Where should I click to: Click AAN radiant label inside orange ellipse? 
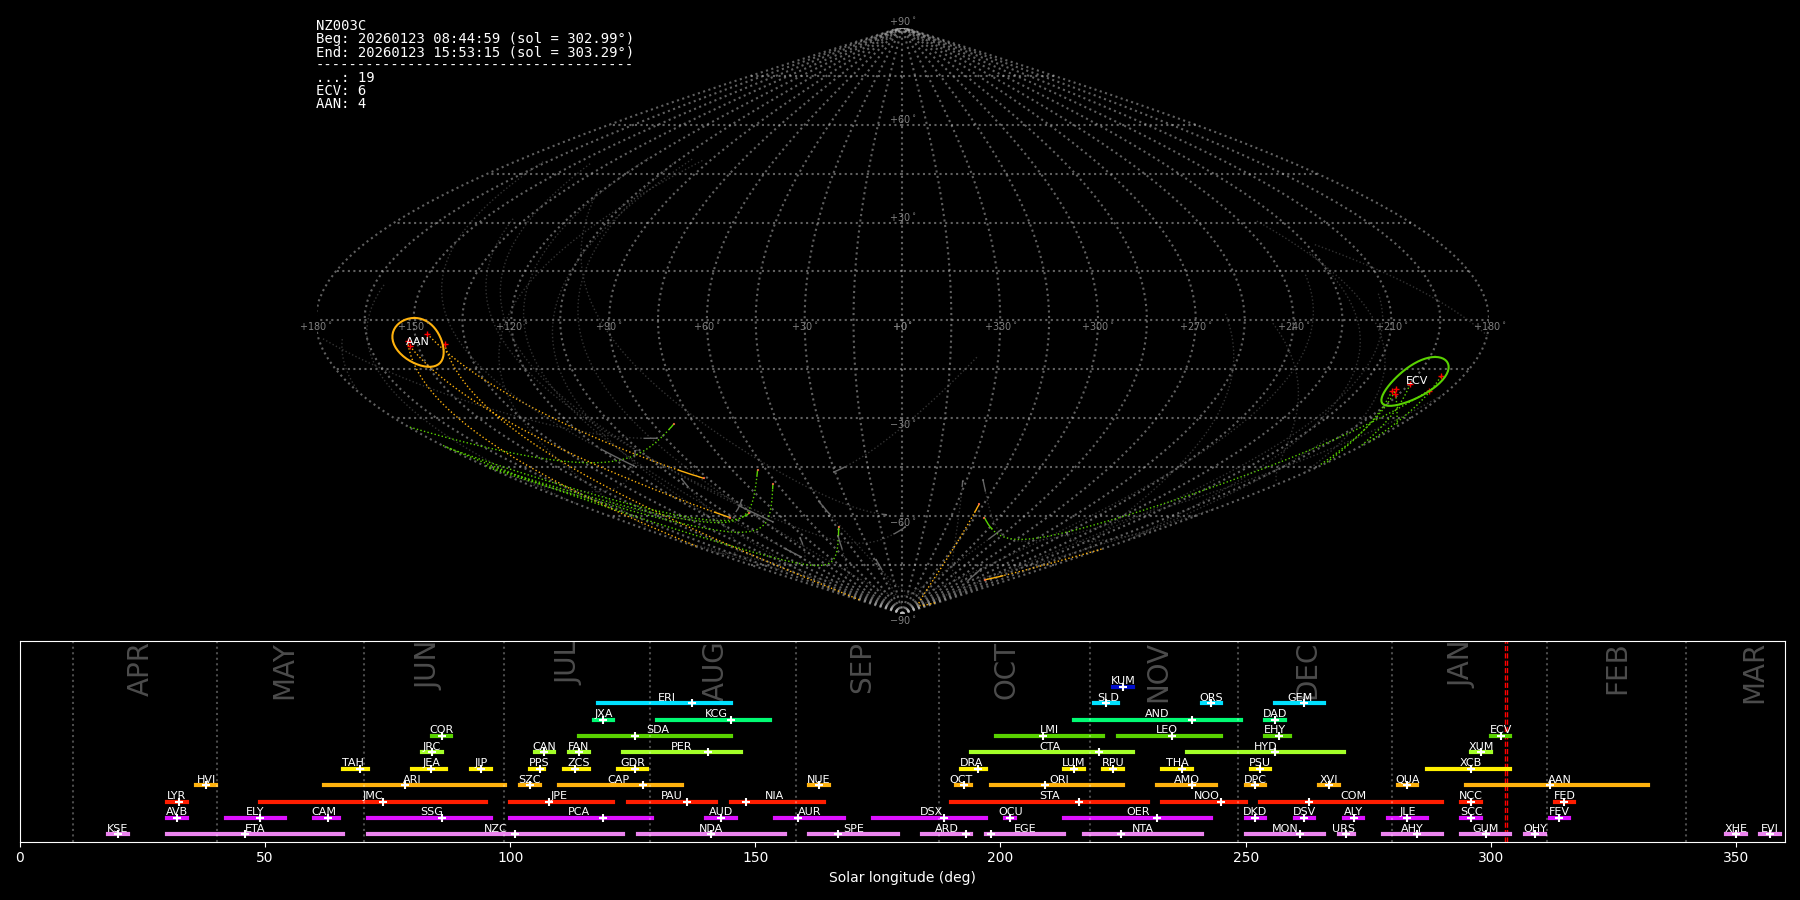tap(417, 342)
